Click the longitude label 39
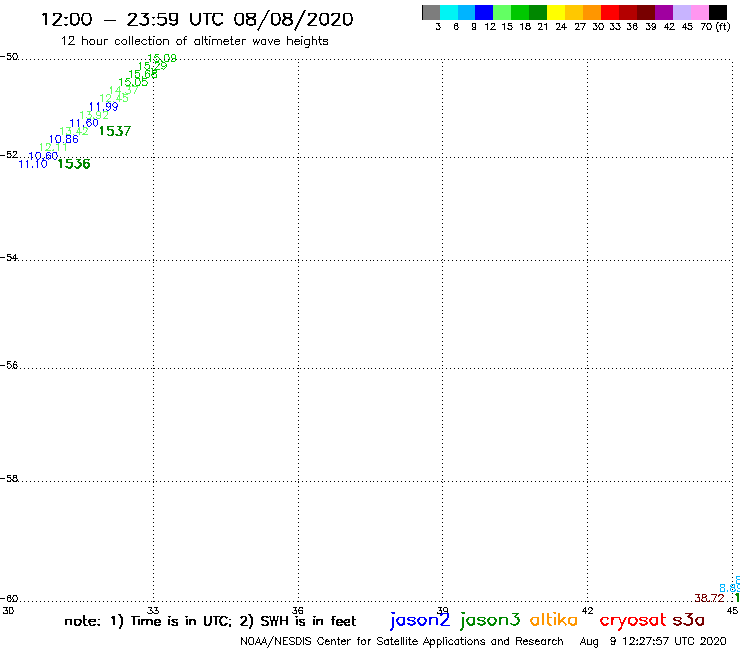The width and height of the screenshot is (740, 650). pos(442,610)
